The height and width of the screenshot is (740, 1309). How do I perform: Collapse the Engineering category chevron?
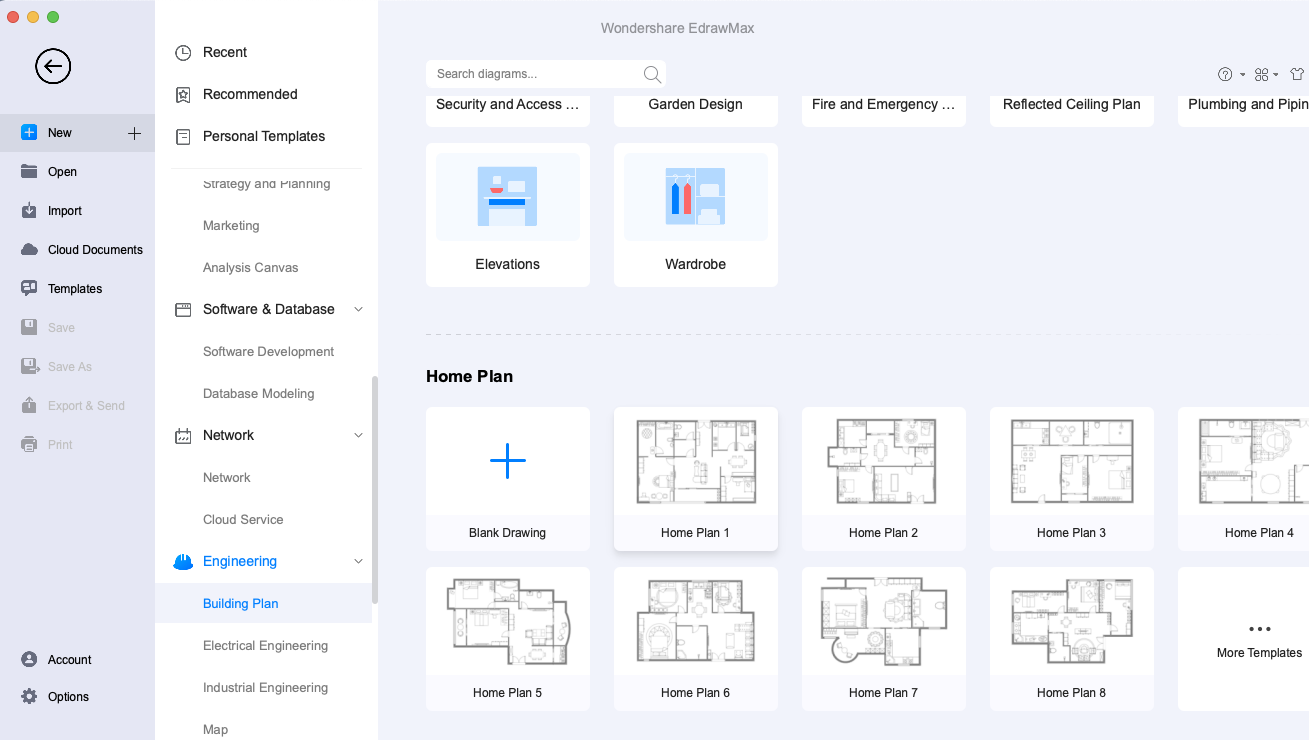(358, 561)
